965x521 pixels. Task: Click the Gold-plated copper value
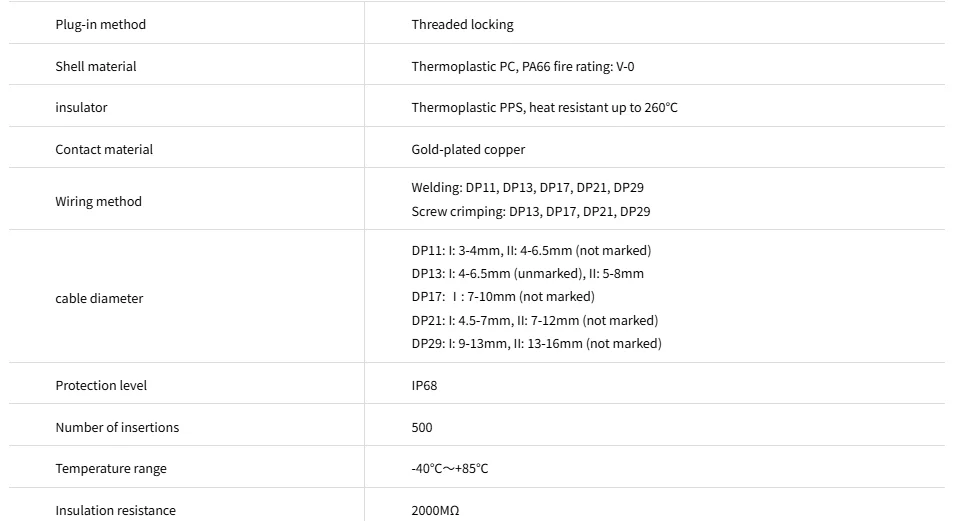(468, 149)
